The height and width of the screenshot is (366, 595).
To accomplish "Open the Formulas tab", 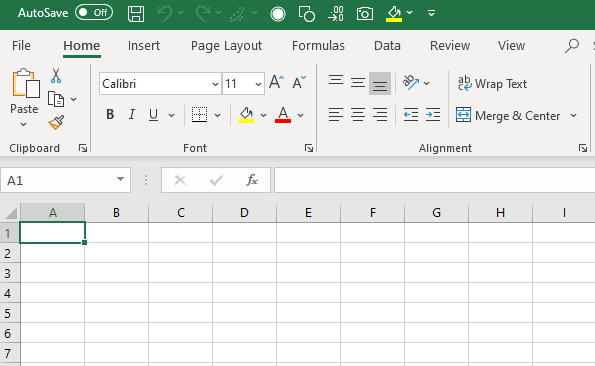I will coord(318,46).
